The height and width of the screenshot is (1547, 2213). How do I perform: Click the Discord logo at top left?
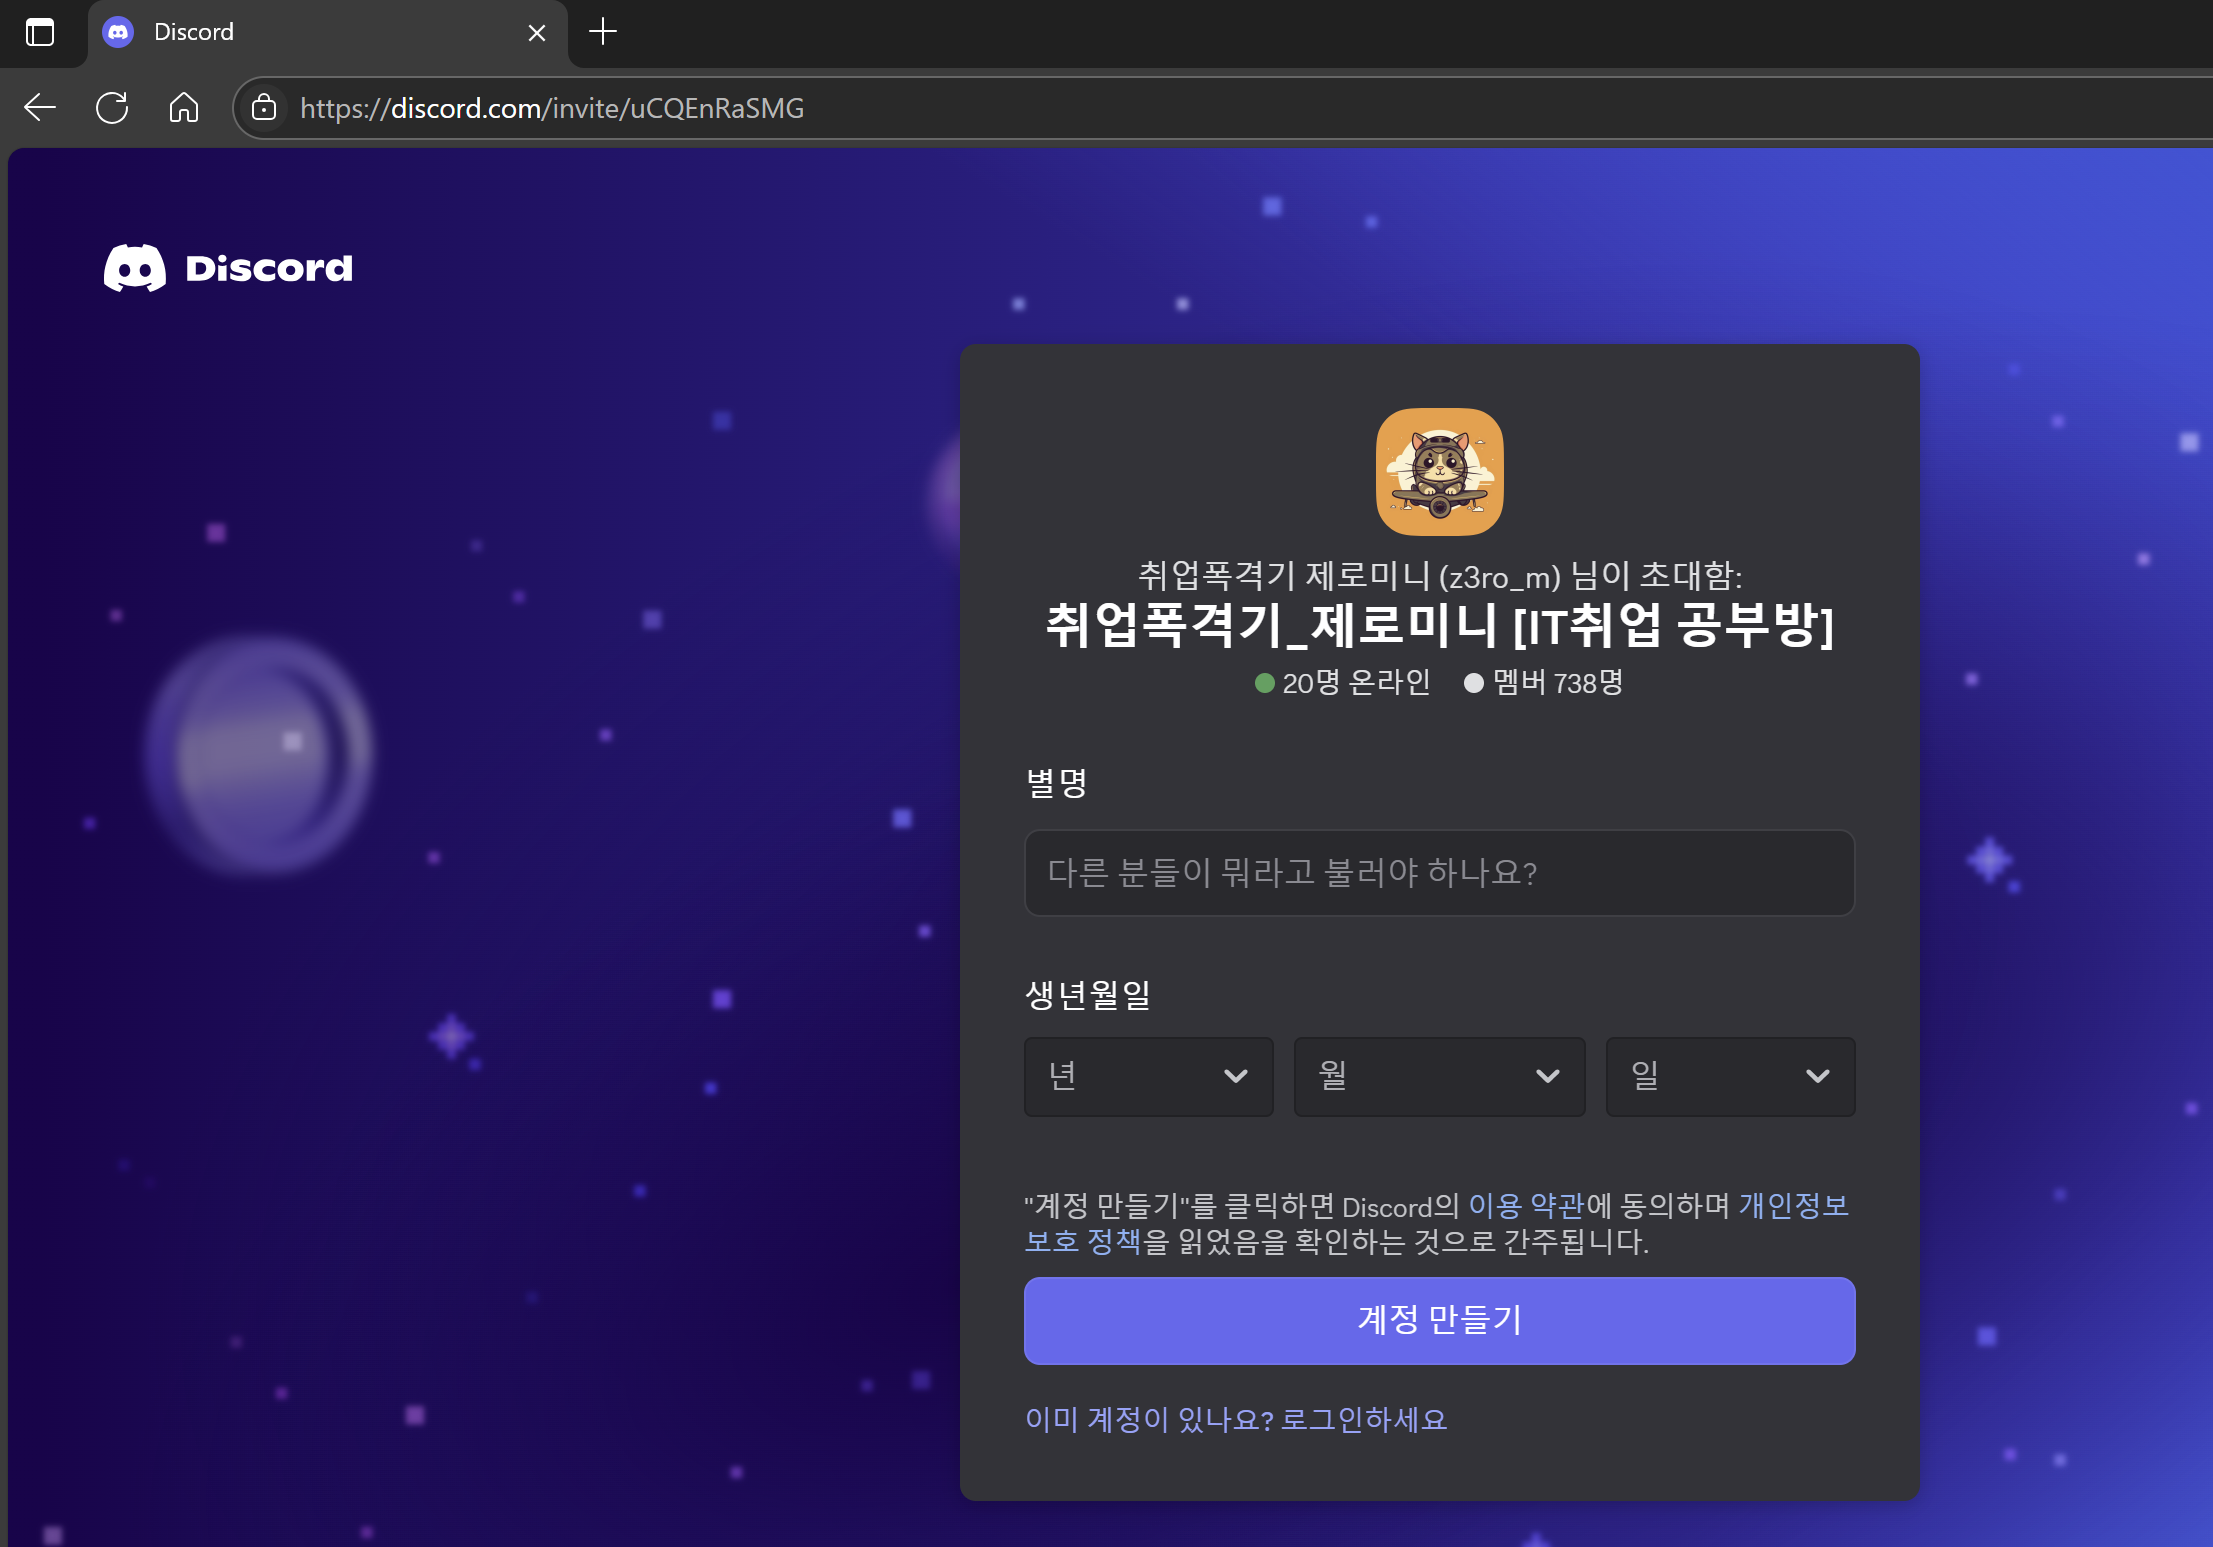pyautogui.click(x=229, y=268)
